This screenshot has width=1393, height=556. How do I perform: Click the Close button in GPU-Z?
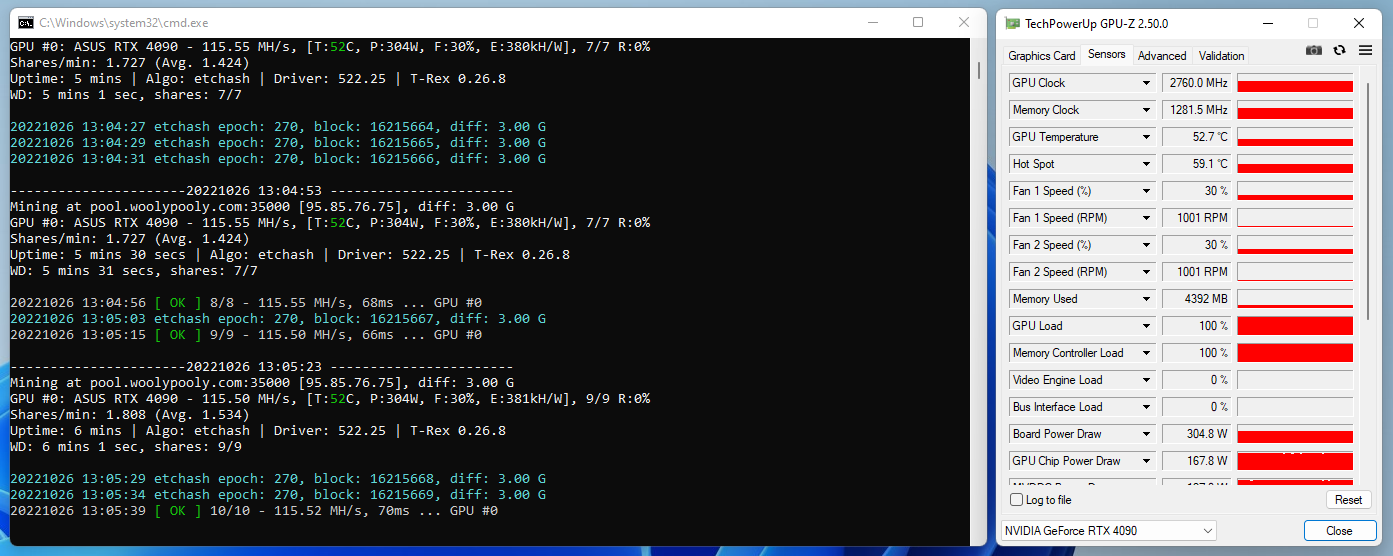click(x=1339, y=531)
